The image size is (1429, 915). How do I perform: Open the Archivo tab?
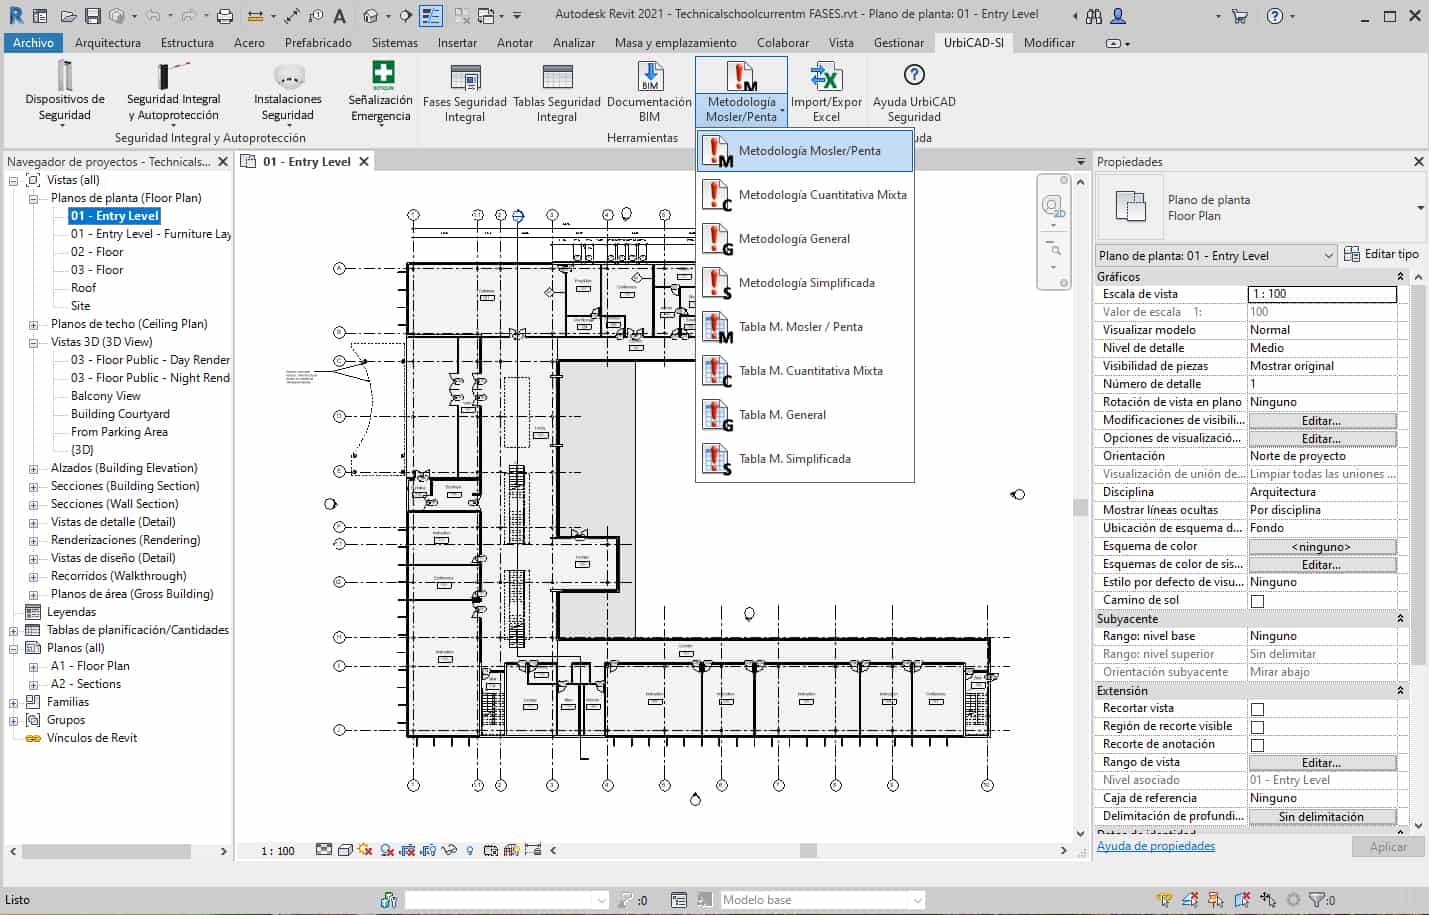coord(33,43)
